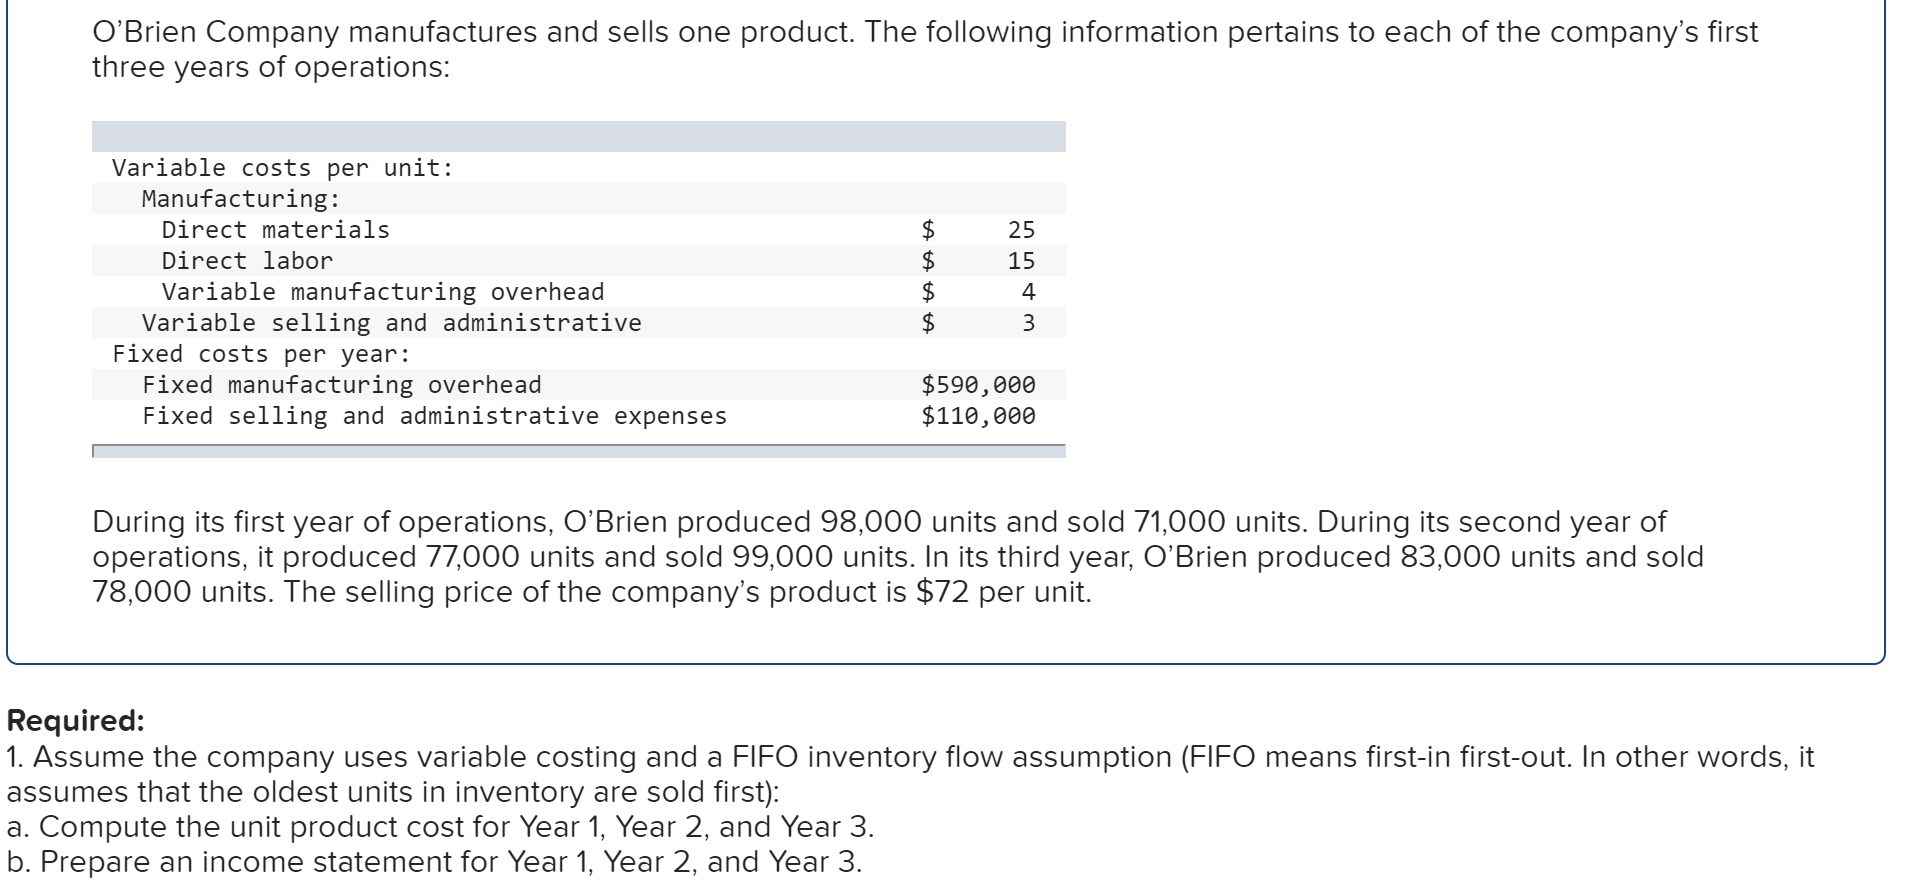Image resolution: width=1911 pixels, height=891 pixels.
Task: Click the gray table header bar
Action: [578, 137]
